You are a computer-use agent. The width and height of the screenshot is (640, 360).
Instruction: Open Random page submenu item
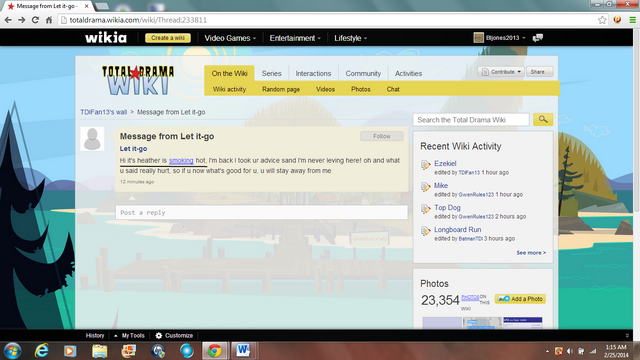coord(281,89)
